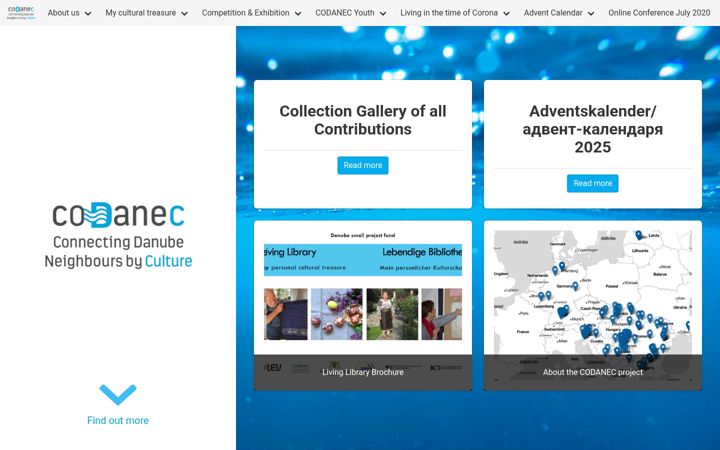The image size is (720, 450).
Task: Go to Online Conference July 2020
Action: click(659, 13)
